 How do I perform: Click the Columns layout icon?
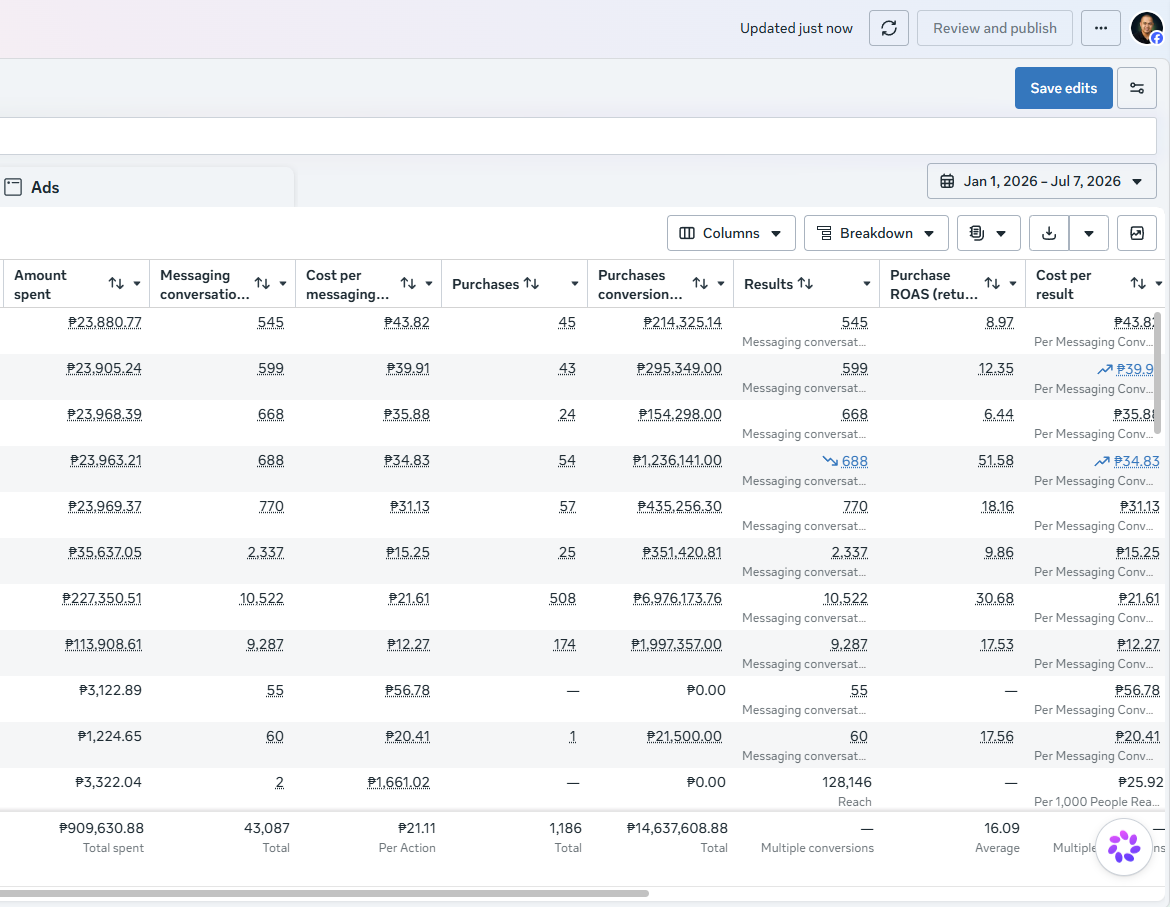coord(687,233)
